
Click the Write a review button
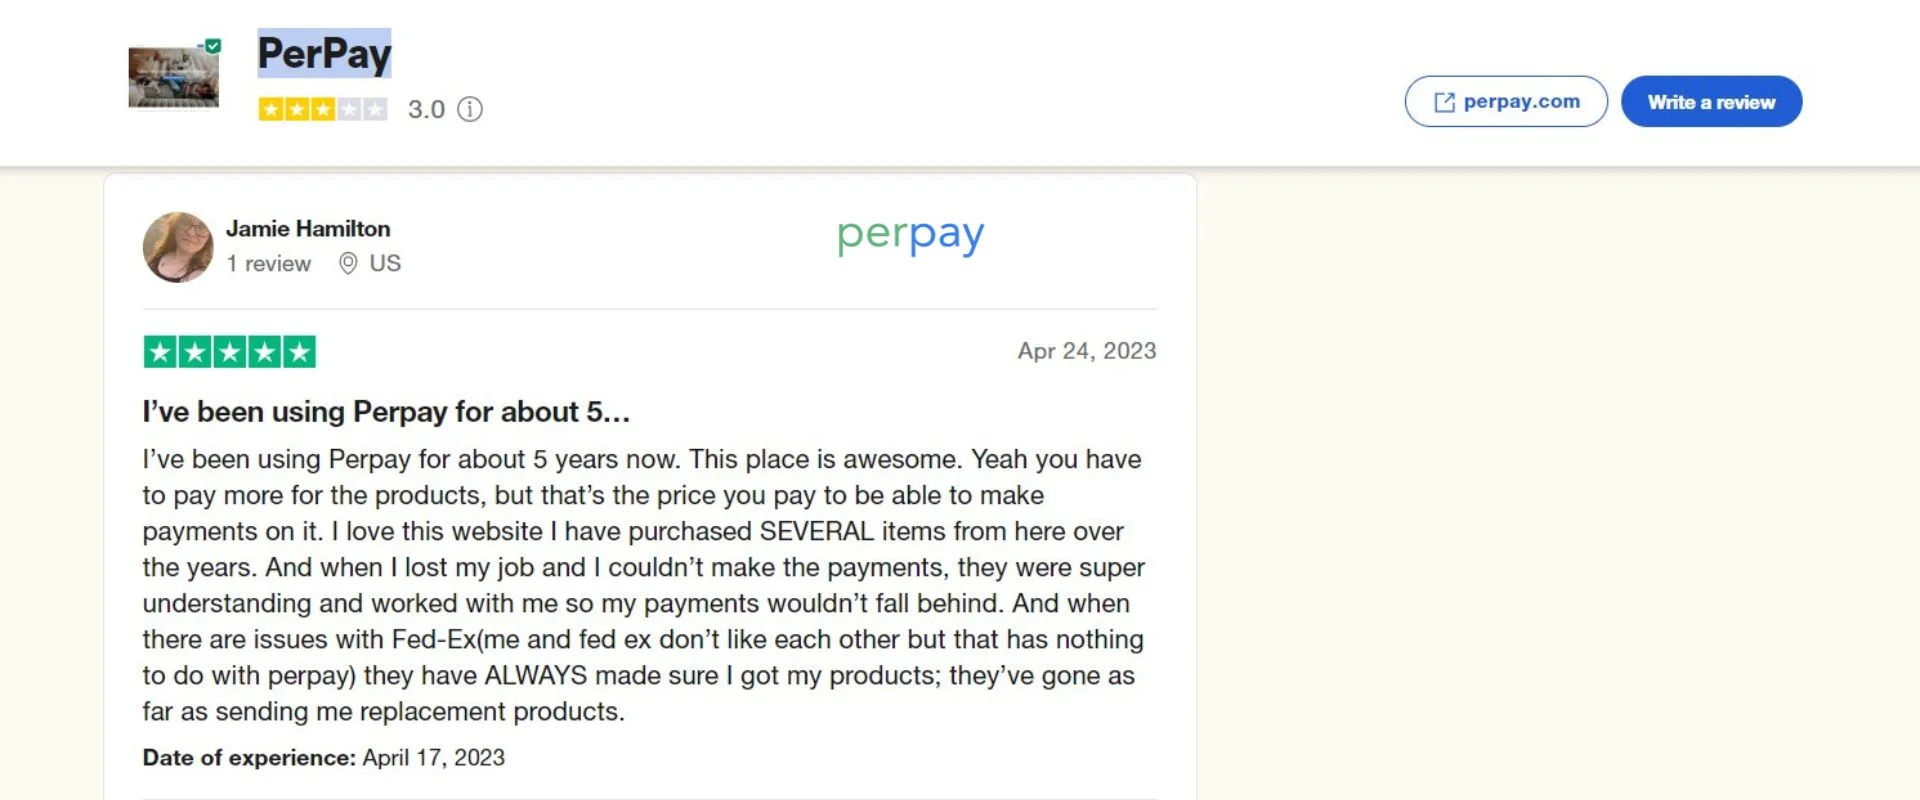tap(1711, 101)
